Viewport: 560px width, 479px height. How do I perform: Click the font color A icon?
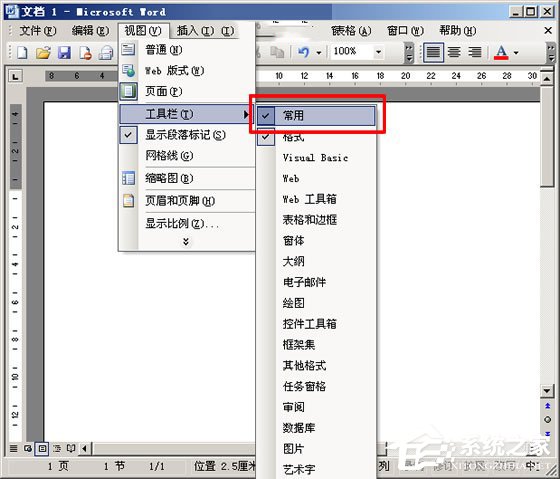tap(501, 53)
